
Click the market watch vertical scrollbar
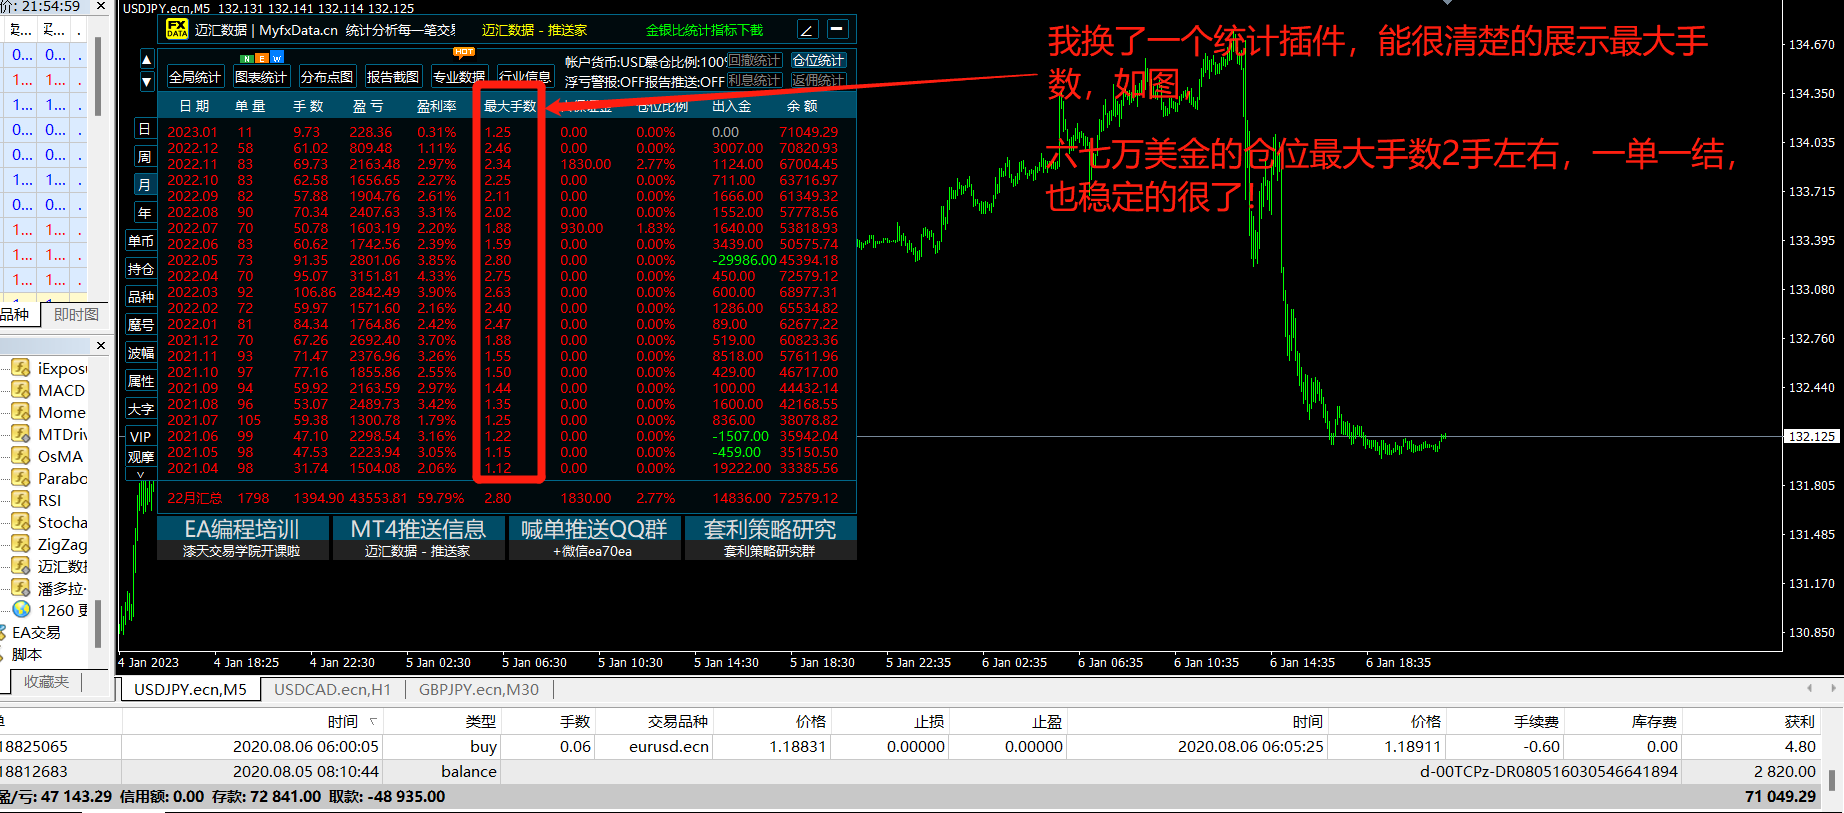tap(97, 78)
